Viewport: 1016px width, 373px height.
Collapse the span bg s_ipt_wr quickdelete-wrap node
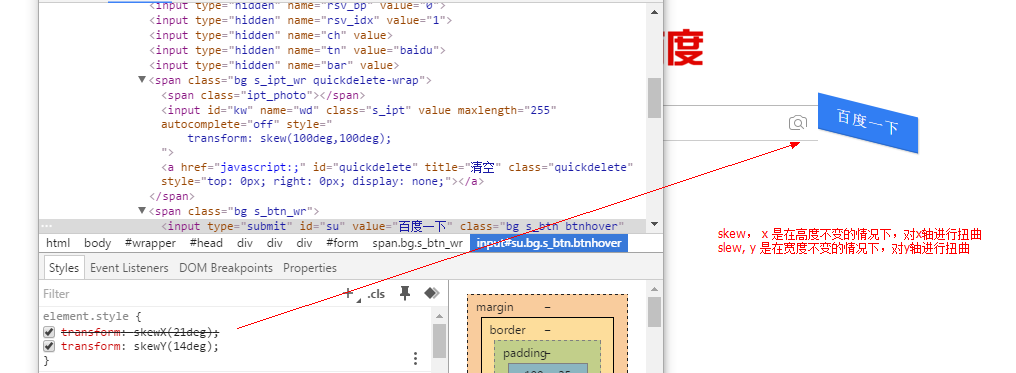[142, 80]
